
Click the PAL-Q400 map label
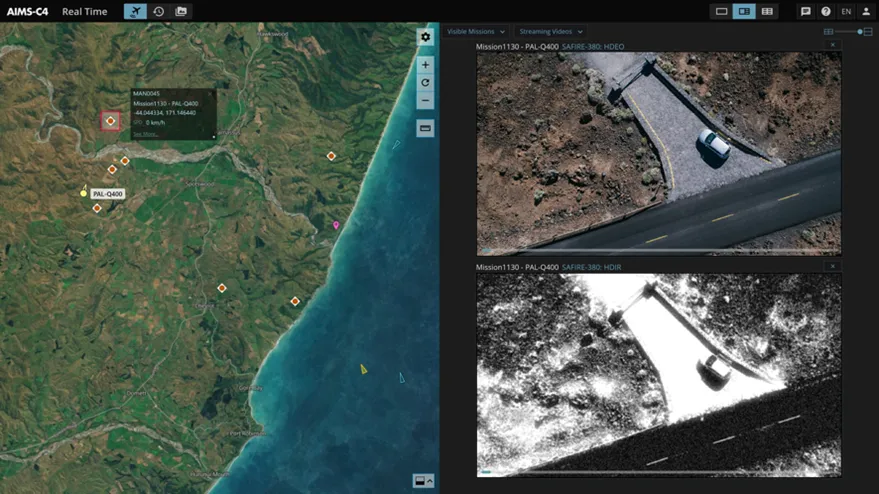[108, 194]
